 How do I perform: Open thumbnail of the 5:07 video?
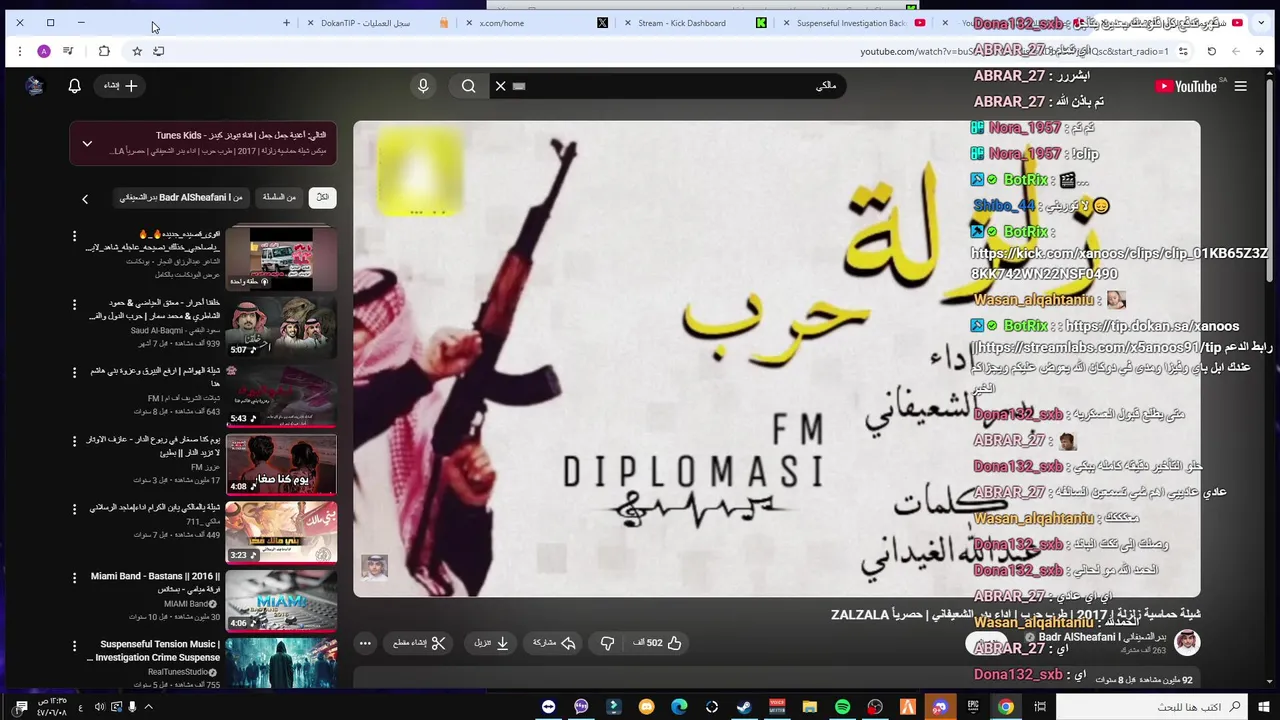281,326
